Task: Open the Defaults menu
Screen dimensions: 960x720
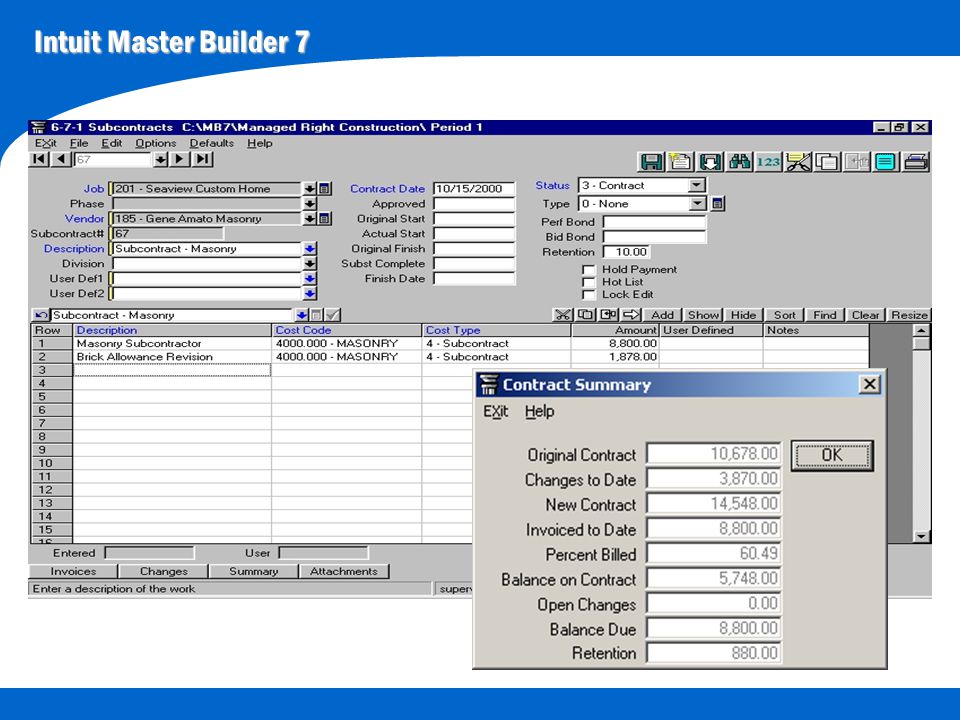Action: tap(211, 143)
